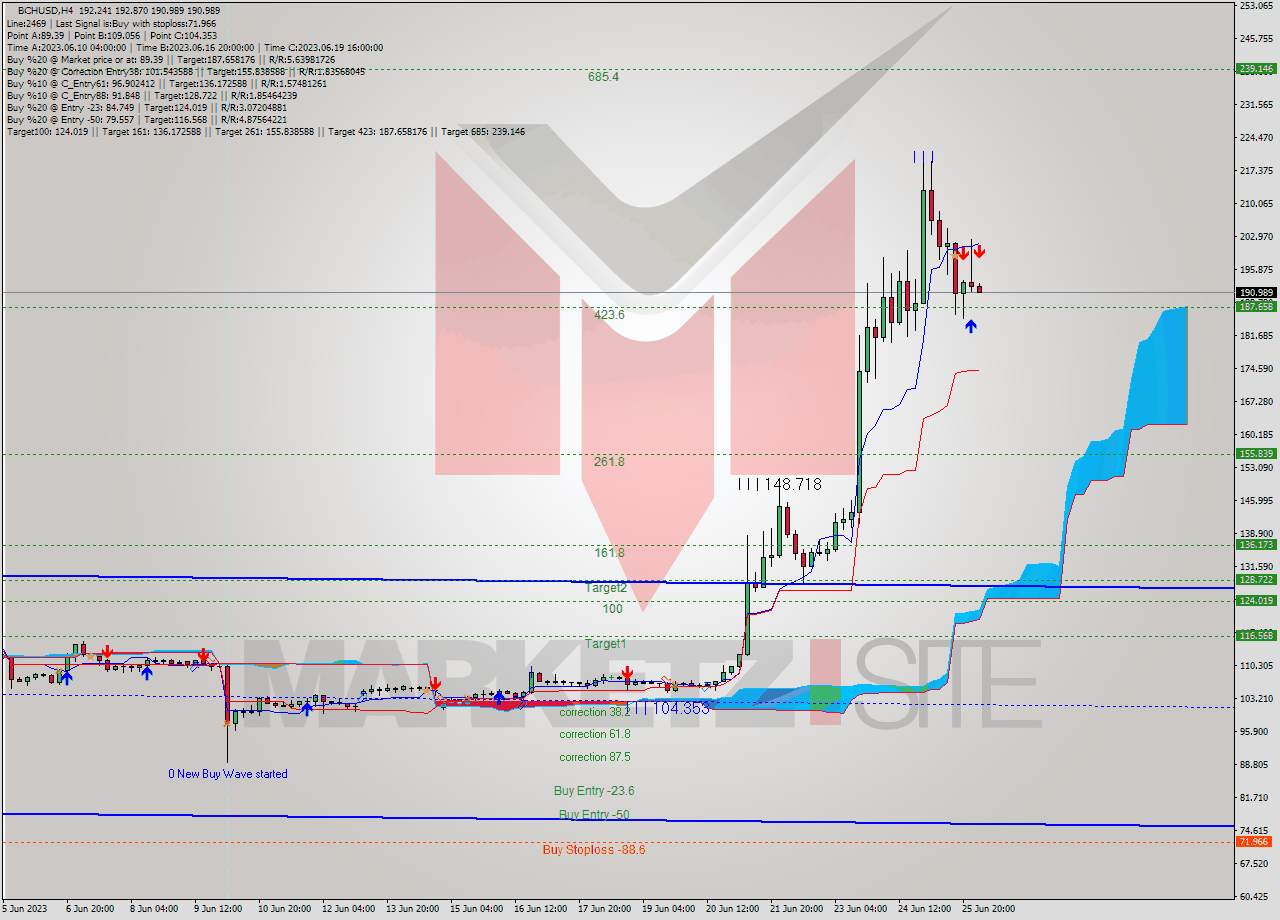
Task: Click the 174.590 price axis value
Action: (x=1256, y=369)
